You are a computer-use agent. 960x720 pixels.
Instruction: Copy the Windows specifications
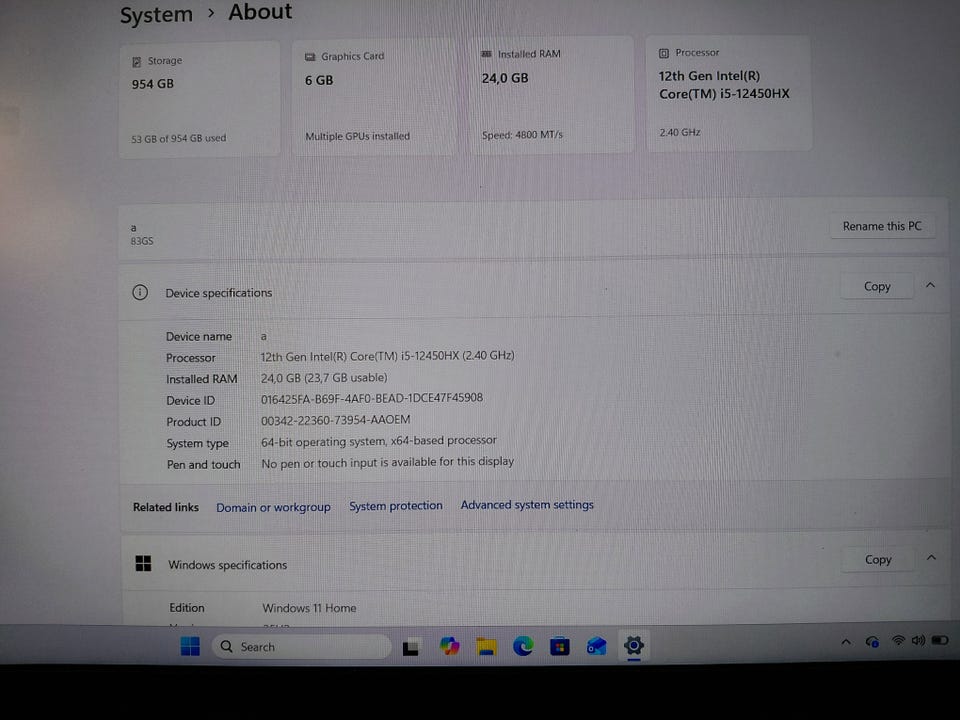[x=878, y=560]
